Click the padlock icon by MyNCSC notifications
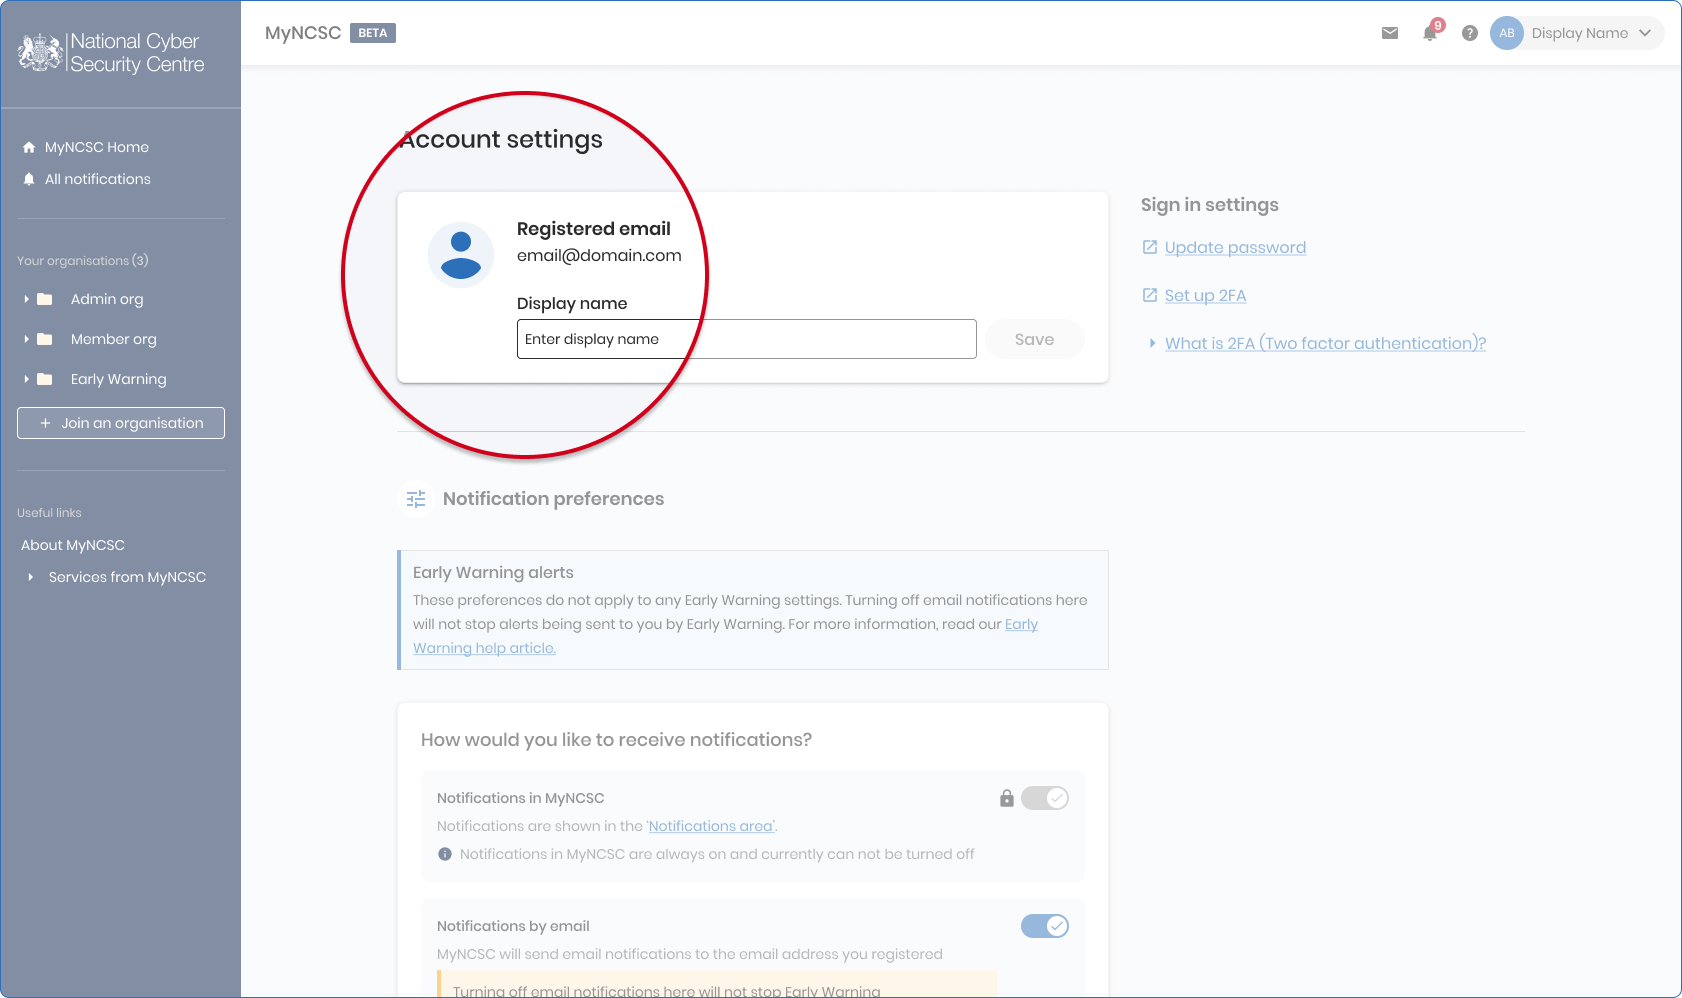Viewport: 1682px width, 998px height. pos(1007,798)
